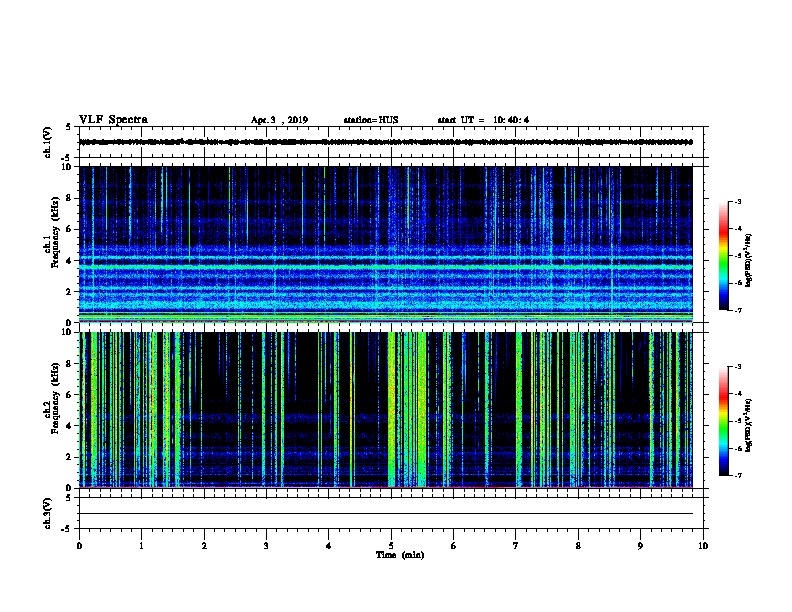Click the ch.1 color bar log(PSD) label
The height and width of the screenshot is (612, 792).
pyautogui.click(x=748, y=261)
